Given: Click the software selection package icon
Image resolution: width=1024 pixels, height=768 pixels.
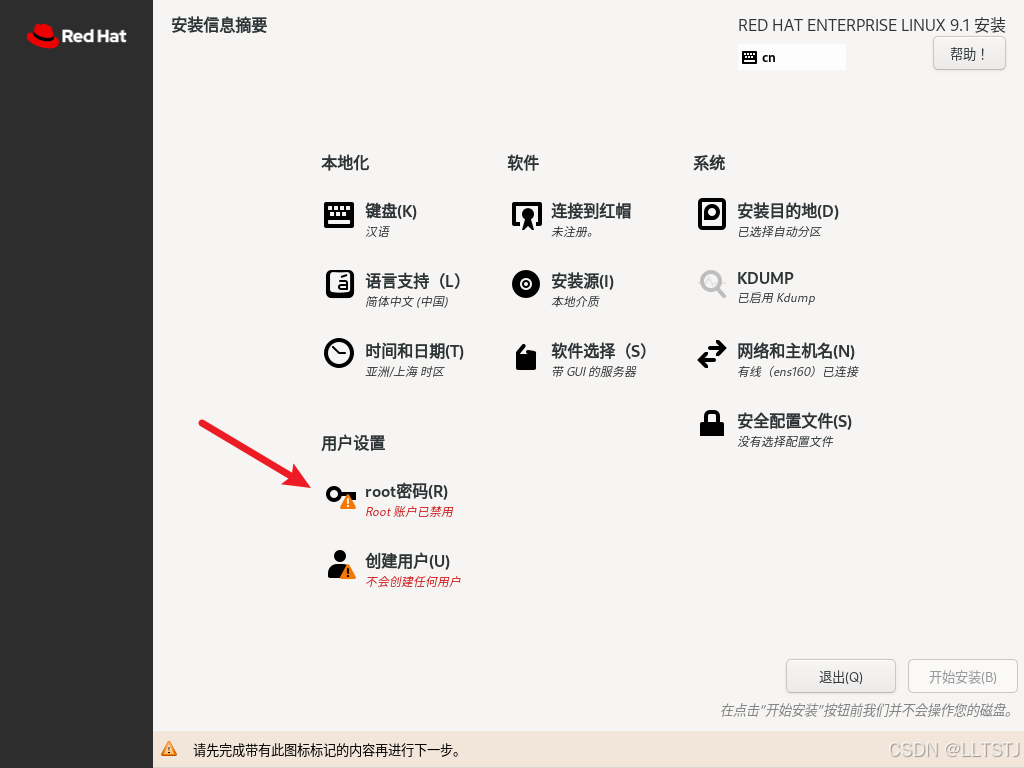Looking at the screenshot, I should [526, 357].
